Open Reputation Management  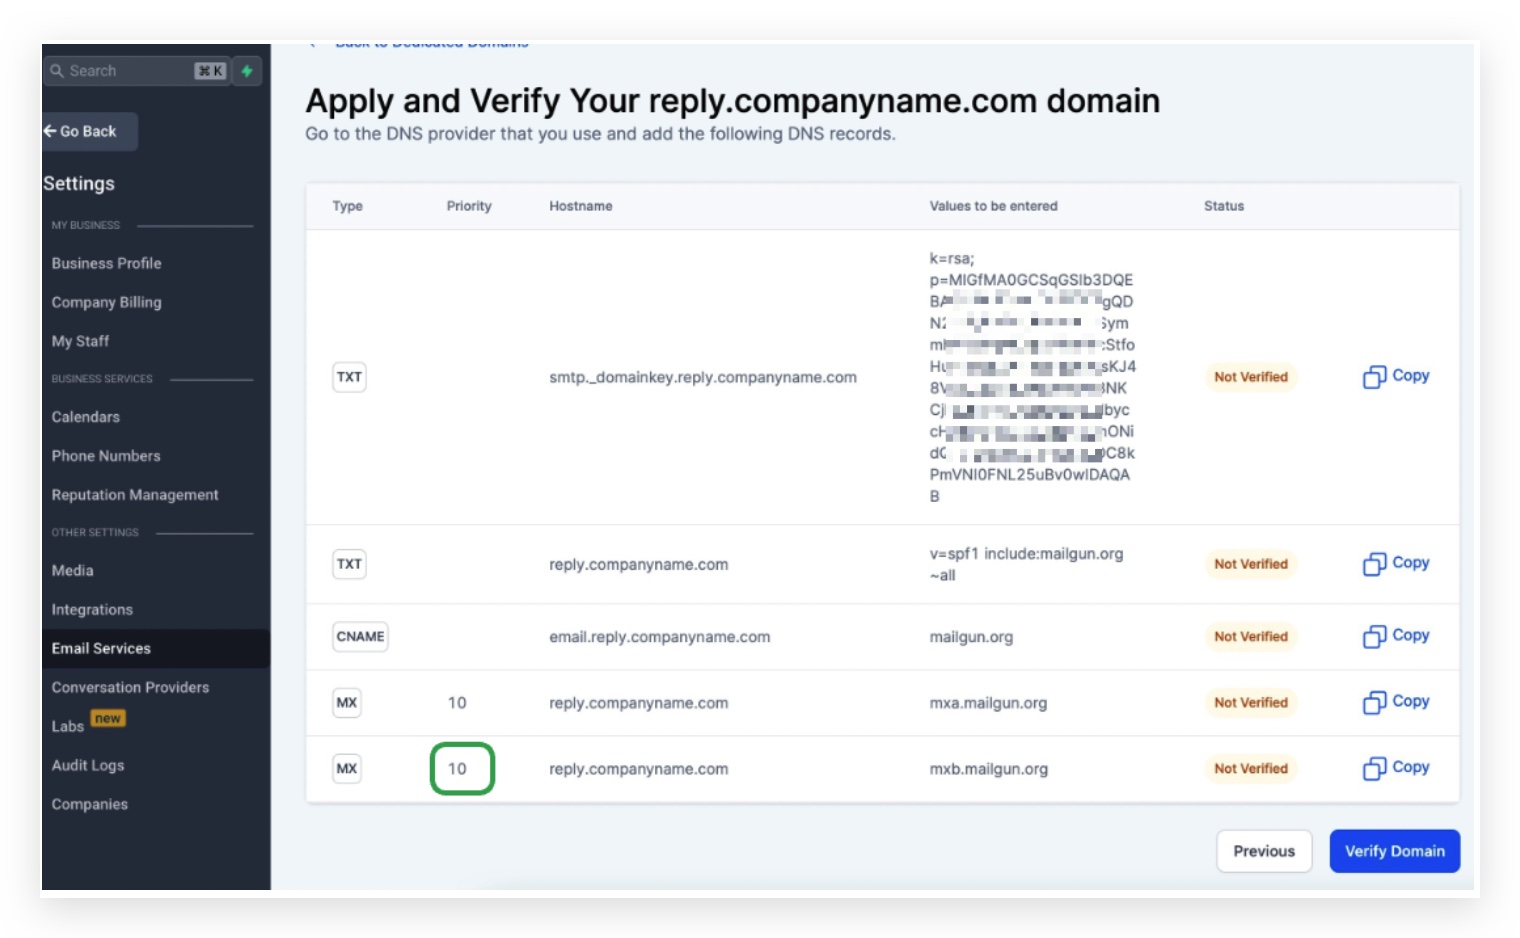pyautogui.click(x=134, y=495)
